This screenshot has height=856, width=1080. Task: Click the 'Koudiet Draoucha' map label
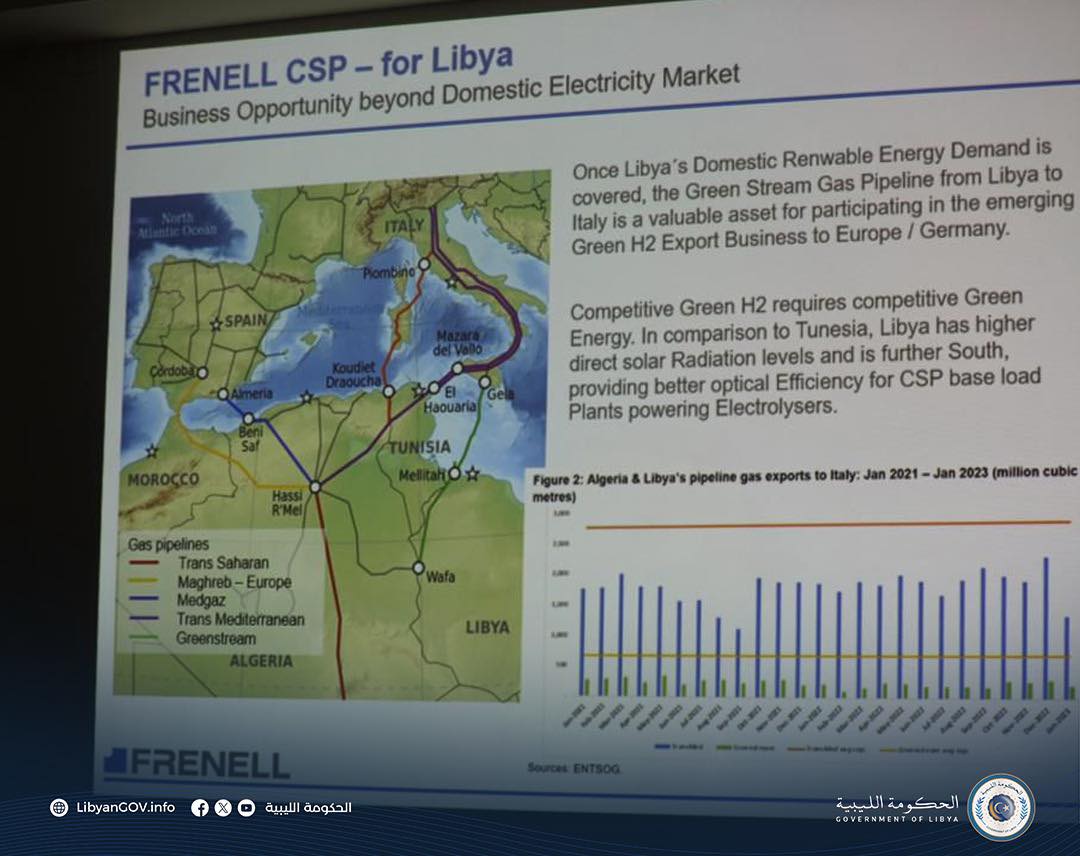point(353,375)
